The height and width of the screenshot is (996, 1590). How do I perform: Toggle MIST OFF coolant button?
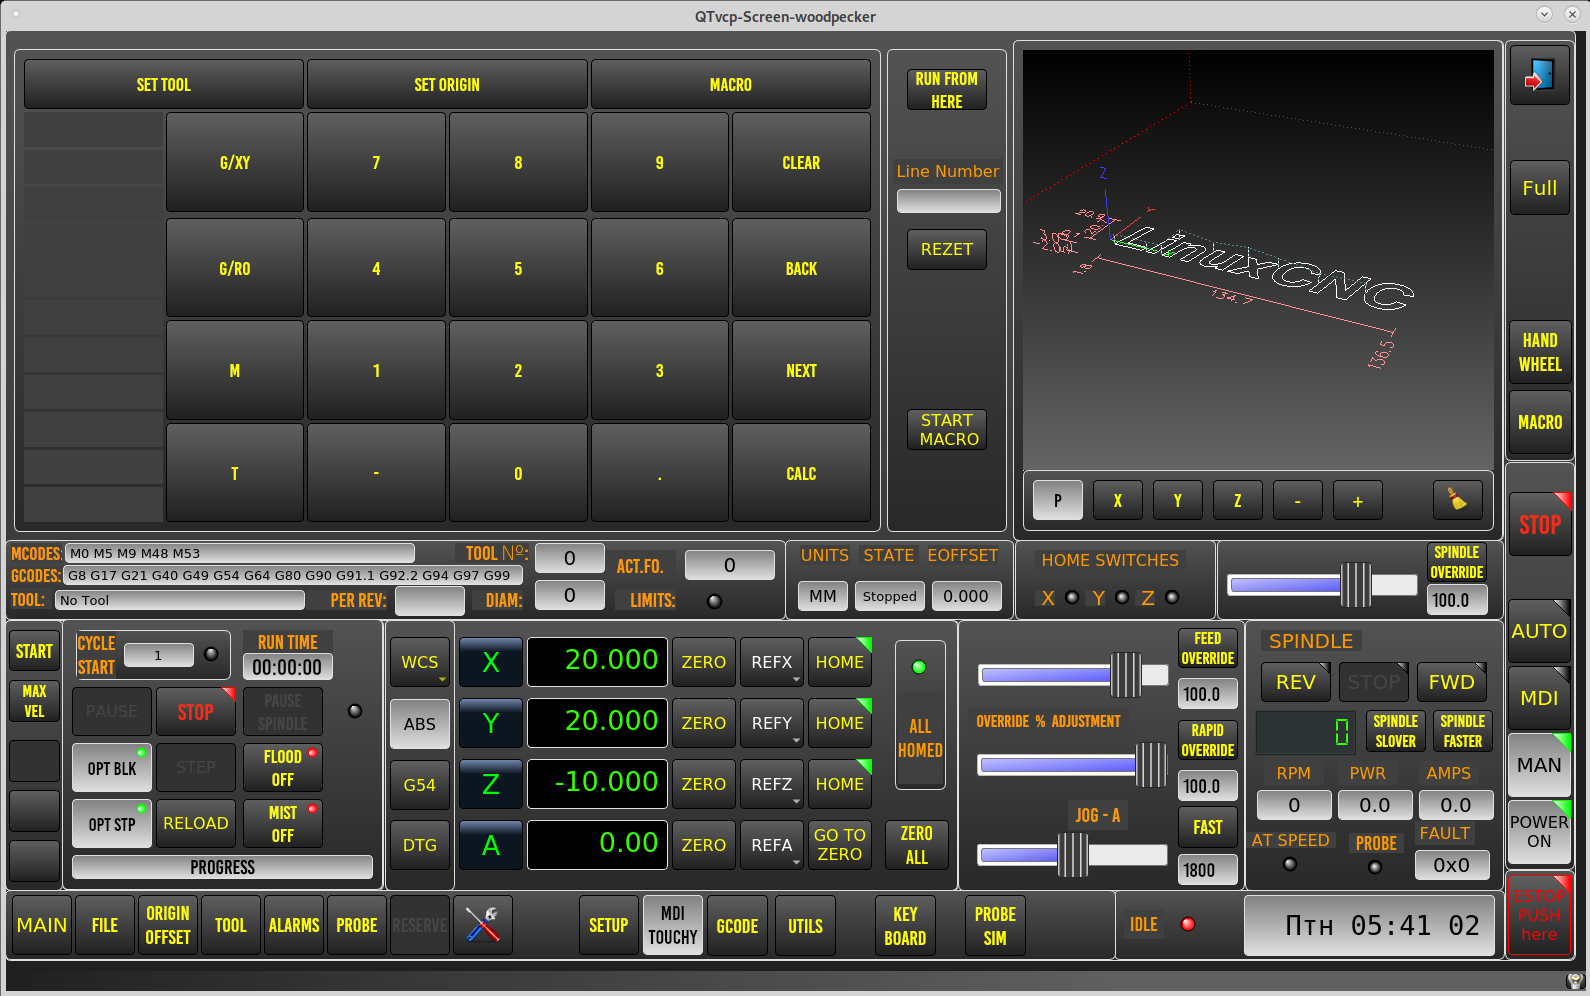283,824
